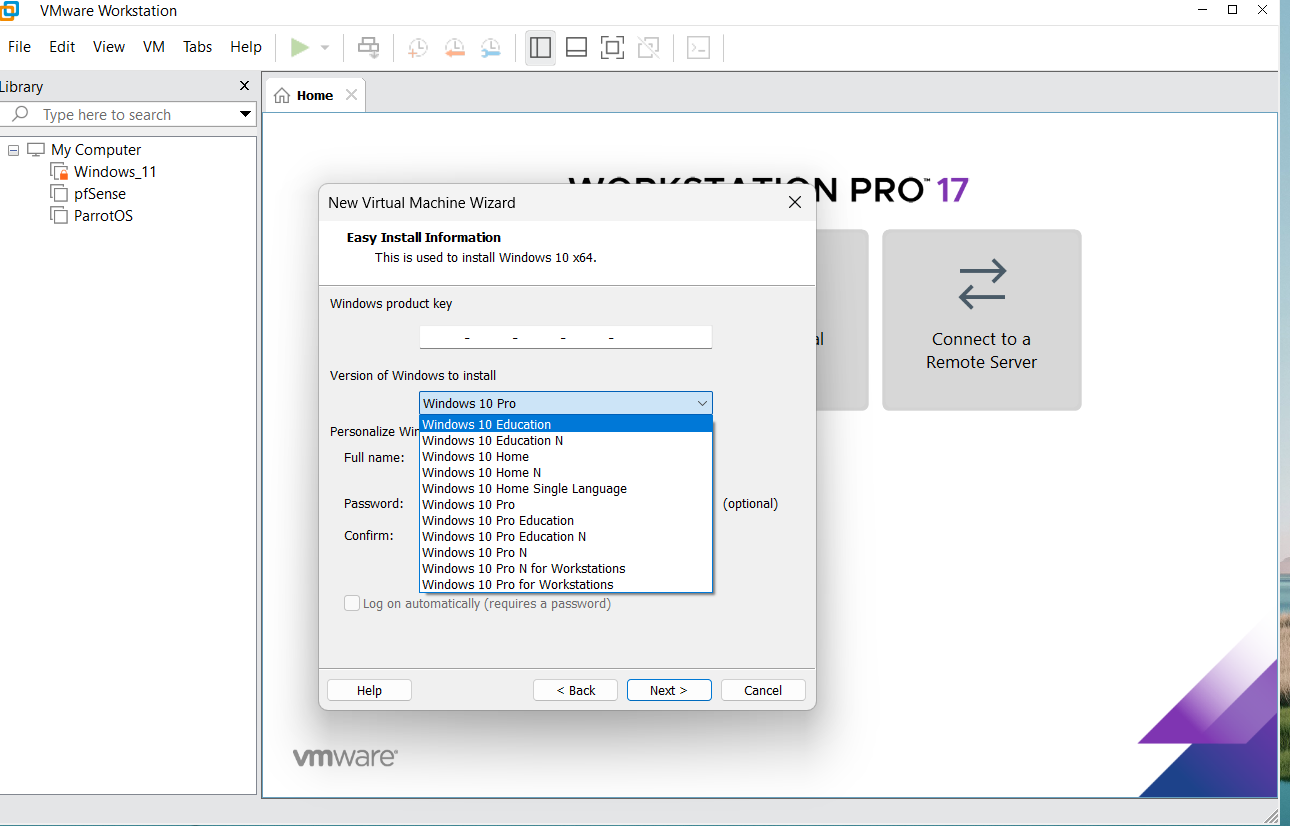The image size is (1290, 826).
Task: Open the Tabs menu
Action: click(198, 47)
